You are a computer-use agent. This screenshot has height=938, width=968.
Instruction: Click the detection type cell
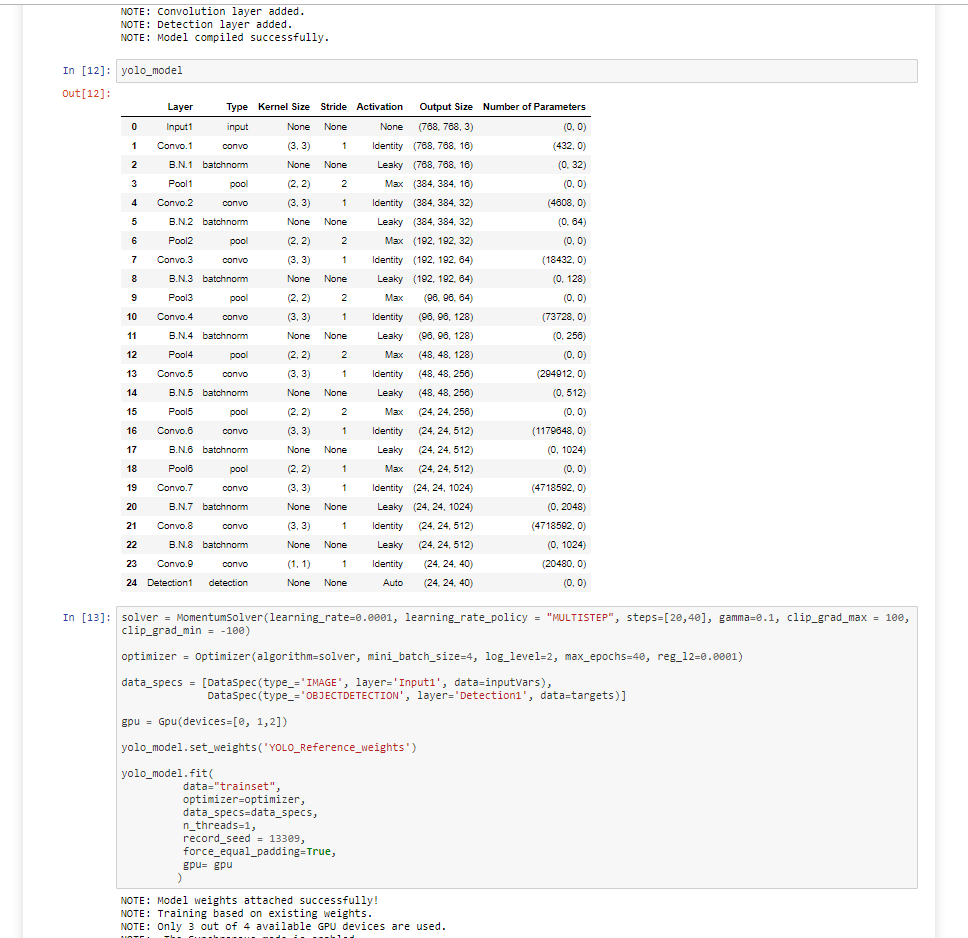[228, 583]
